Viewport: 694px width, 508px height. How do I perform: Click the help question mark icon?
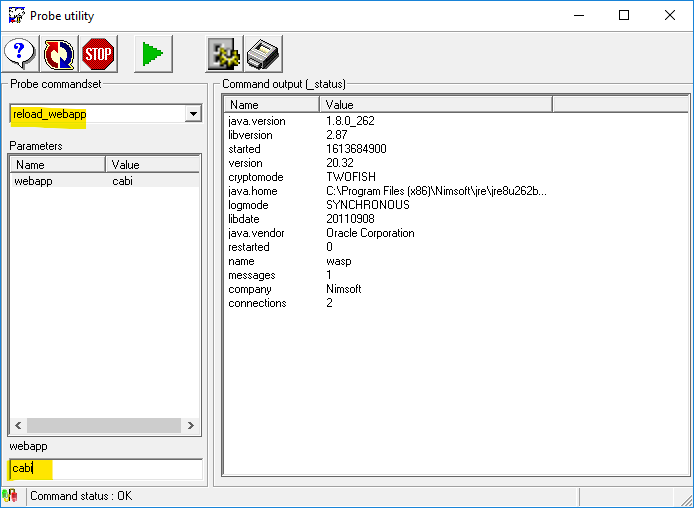(20, 52)
